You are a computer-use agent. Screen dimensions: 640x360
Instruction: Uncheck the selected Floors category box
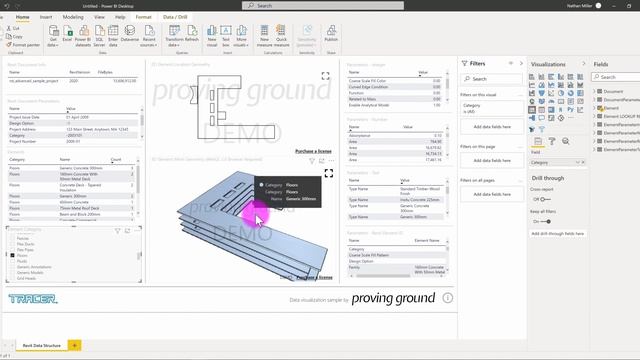click(x=12, y=255)
